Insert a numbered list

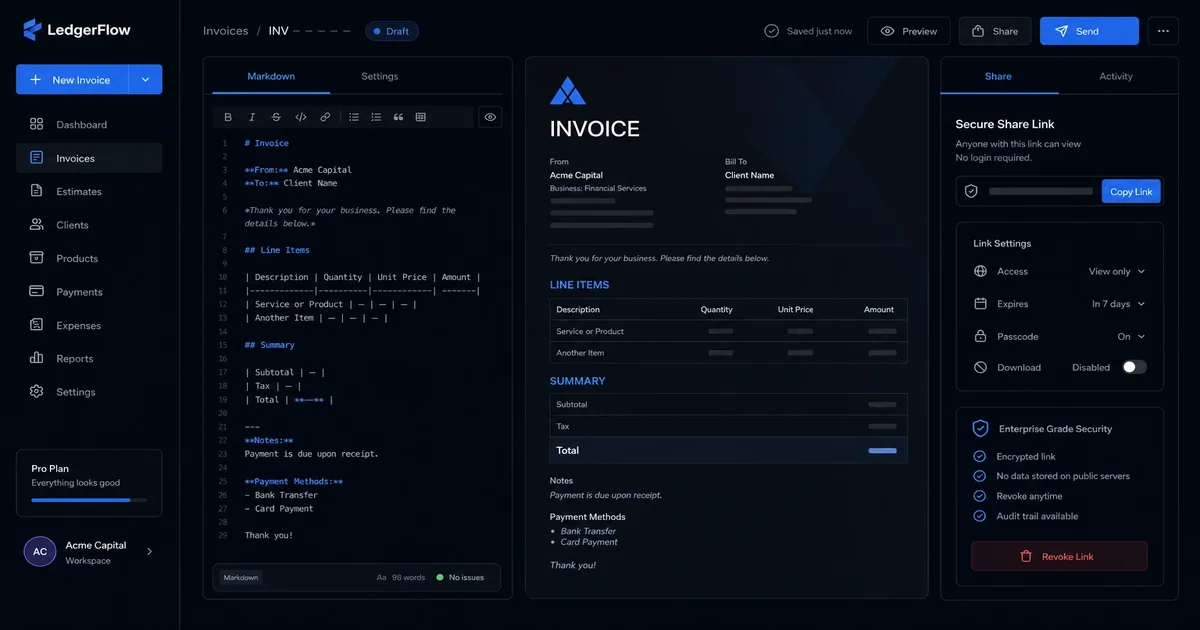376,117
